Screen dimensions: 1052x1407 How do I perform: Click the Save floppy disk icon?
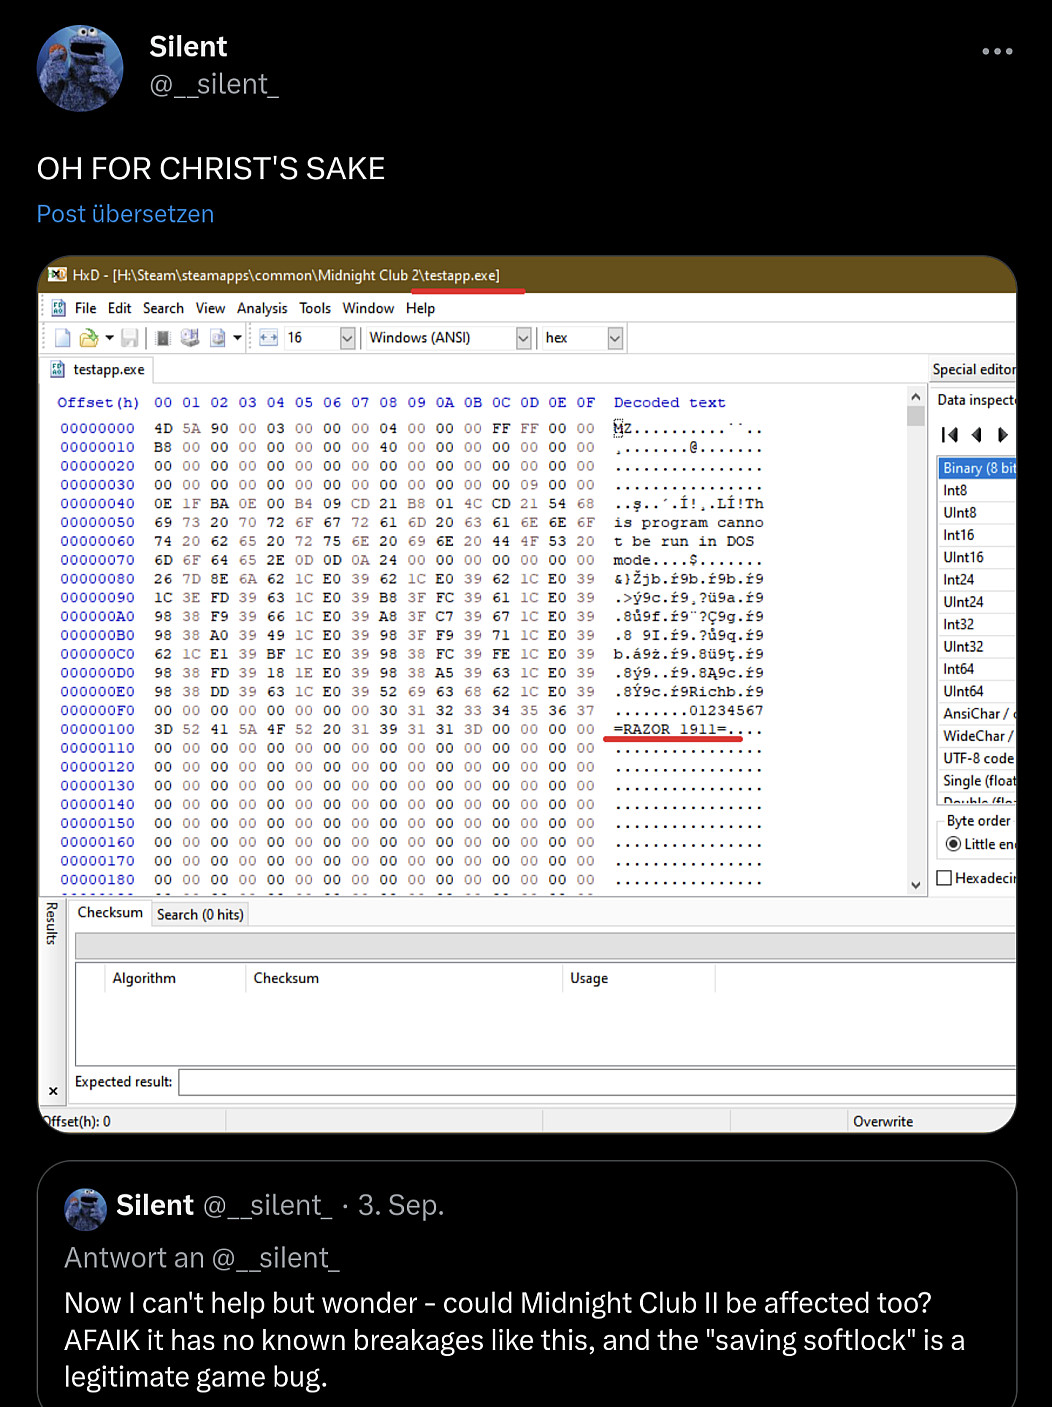click(130, 338)
